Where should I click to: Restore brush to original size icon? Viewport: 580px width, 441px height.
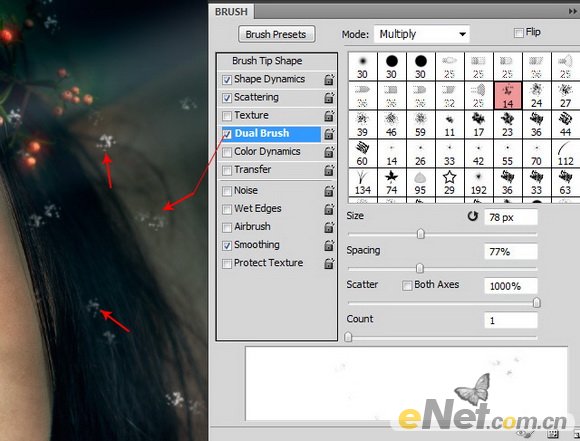tap(472, 216)
